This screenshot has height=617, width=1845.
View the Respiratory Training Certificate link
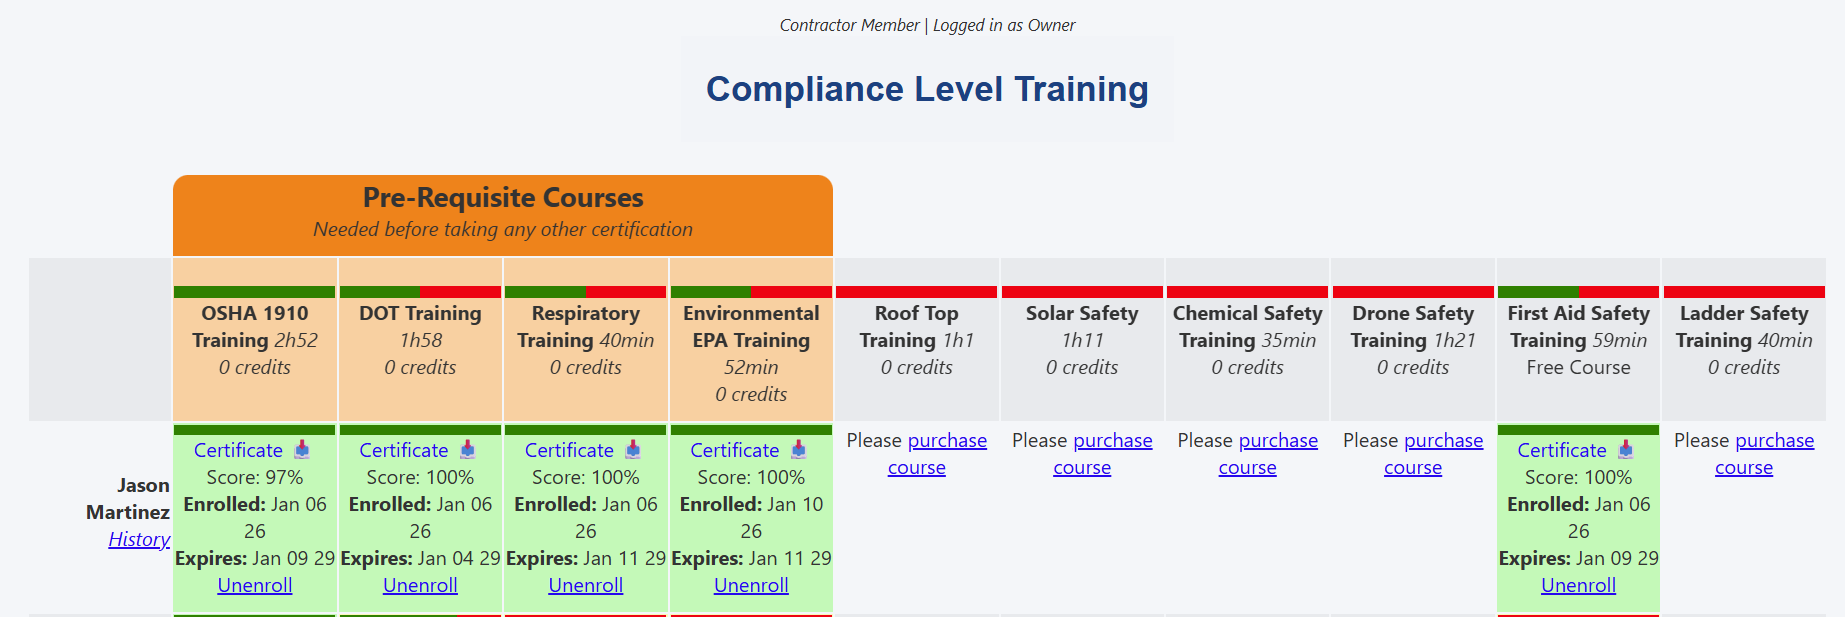[x=569, y=450]
